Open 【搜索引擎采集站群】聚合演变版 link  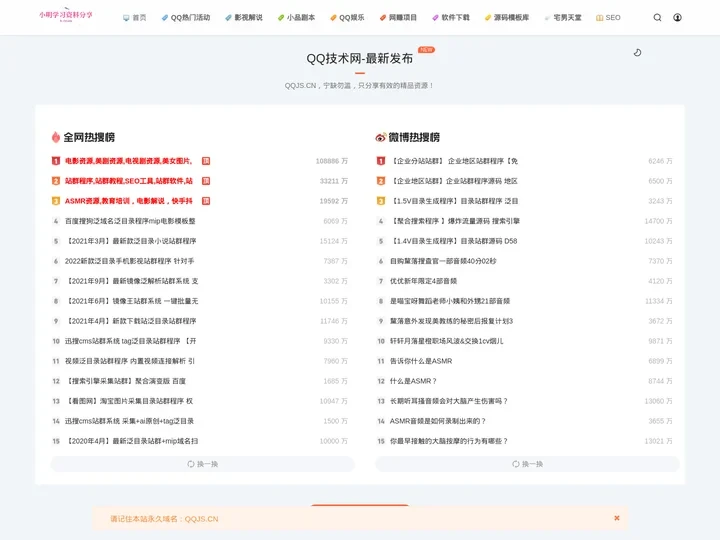pos(125,381)
